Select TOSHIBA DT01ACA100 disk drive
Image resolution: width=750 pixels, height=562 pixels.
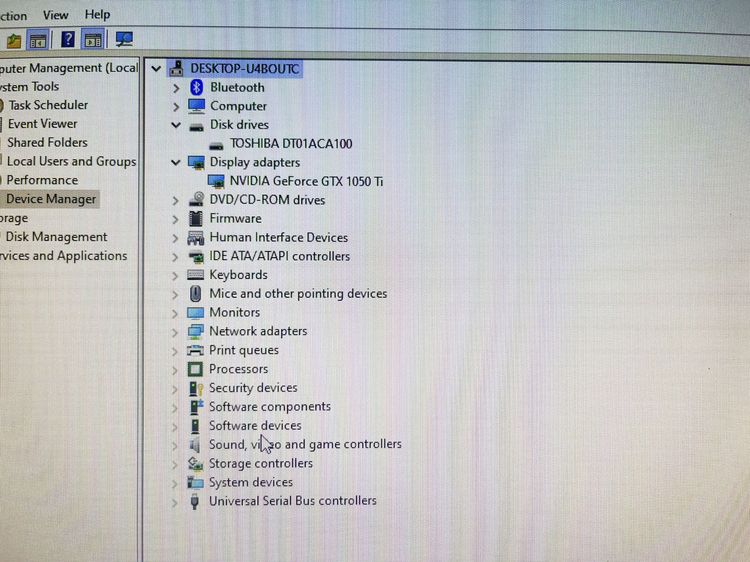[291, 143]
